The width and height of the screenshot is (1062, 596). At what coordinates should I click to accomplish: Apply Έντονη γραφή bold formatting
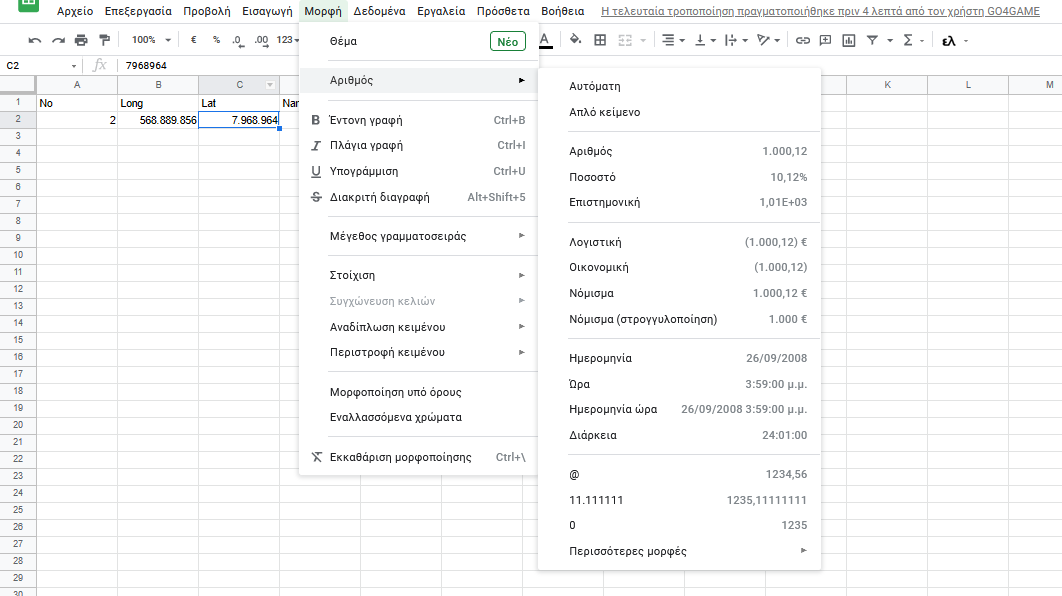[419, 120]
